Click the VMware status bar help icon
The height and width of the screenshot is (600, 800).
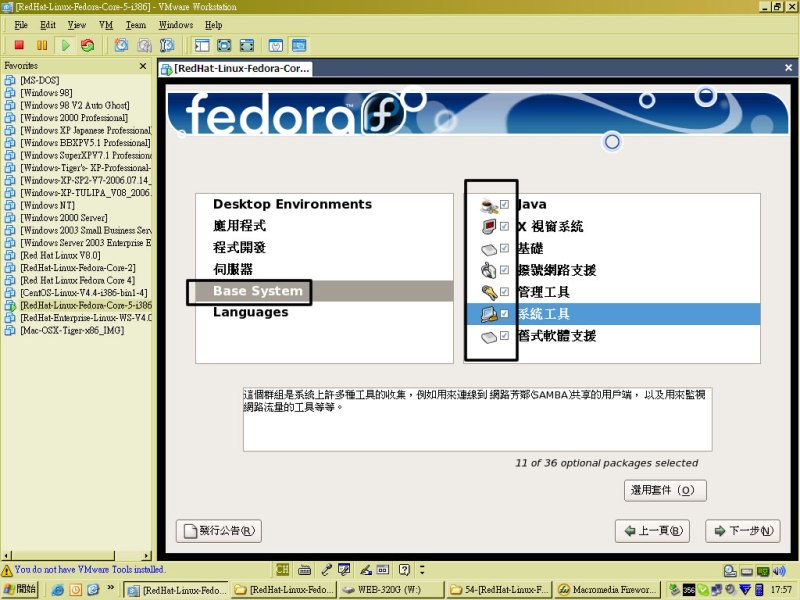(405, 570)
